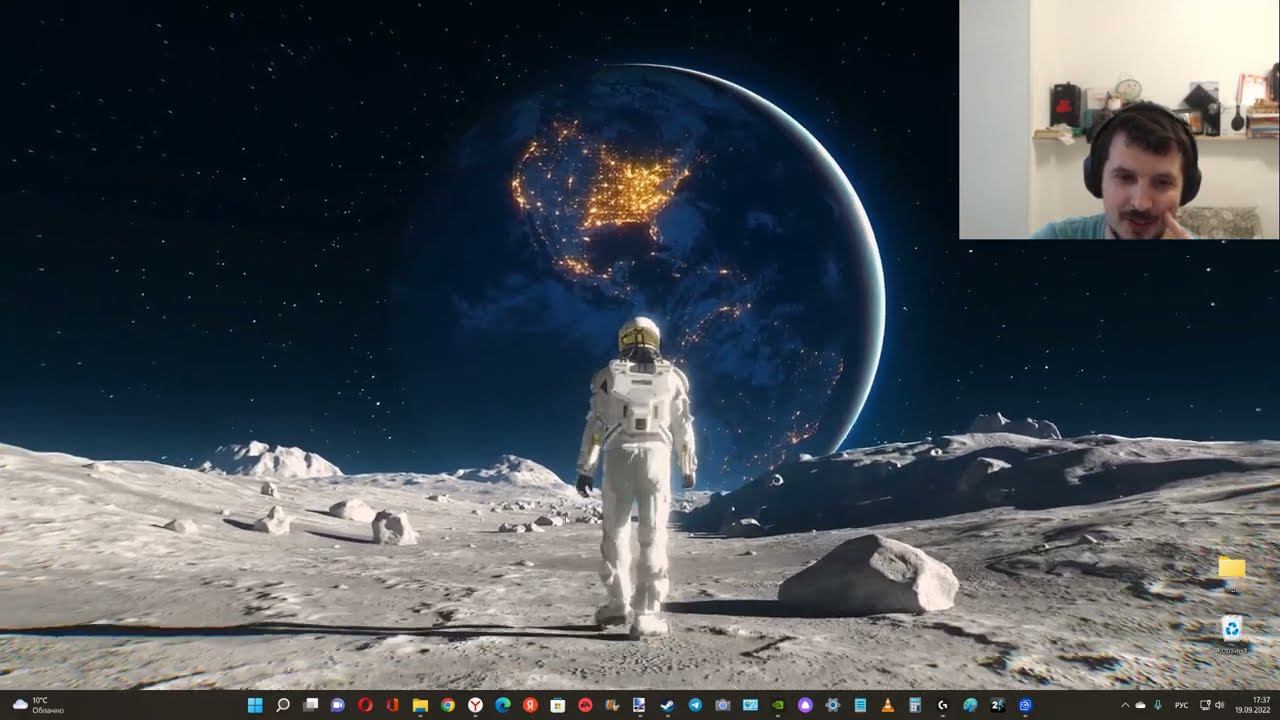Image resolution: width=1280 pixels, height=720 pixels.
Task: Open File Explorer on the taskbar
Action: (x=421, y=705)
